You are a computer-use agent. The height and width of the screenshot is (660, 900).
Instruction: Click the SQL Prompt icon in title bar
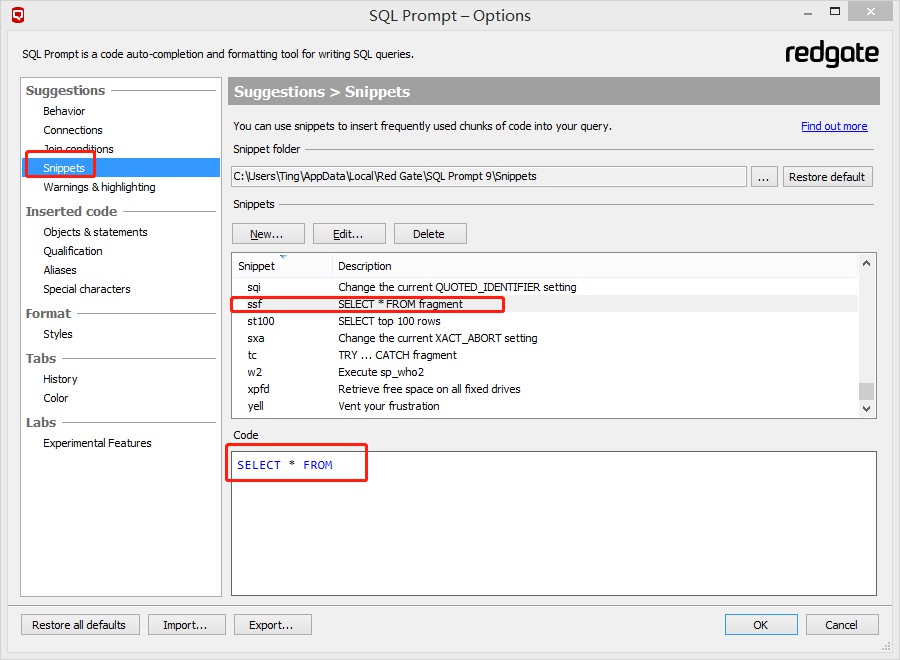click(x=17, y=15)
